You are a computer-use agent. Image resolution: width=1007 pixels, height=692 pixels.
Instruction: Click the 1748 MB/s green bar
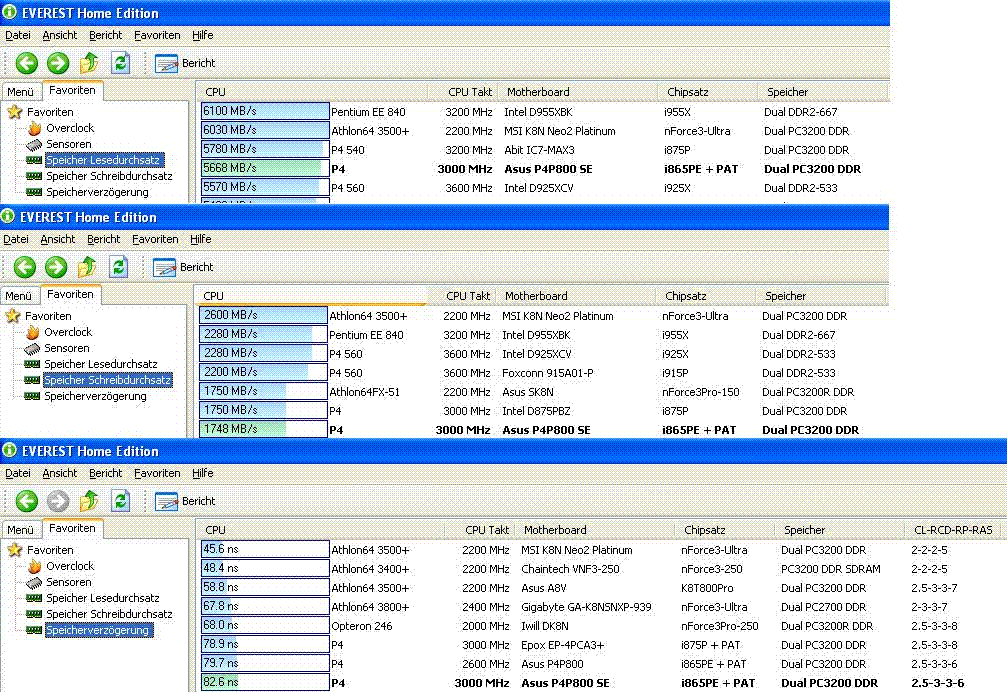pos(263,429)
